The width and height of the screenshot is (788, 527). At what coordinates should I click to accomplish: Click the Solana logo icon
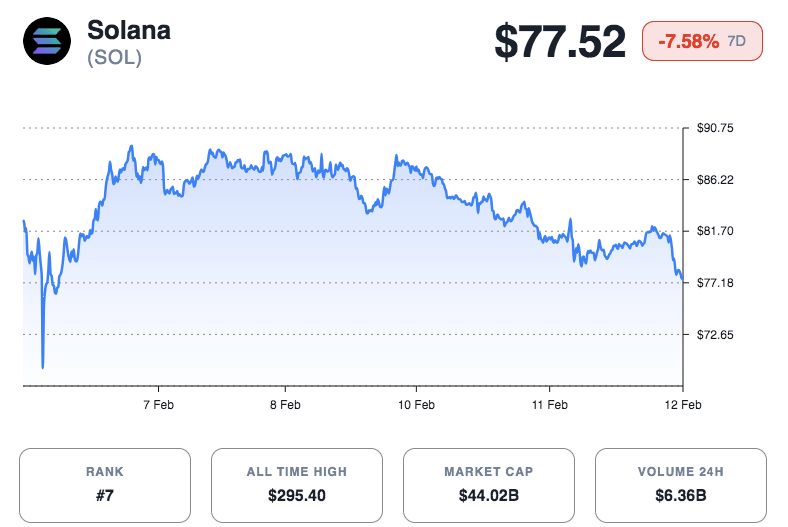(47, 42)
